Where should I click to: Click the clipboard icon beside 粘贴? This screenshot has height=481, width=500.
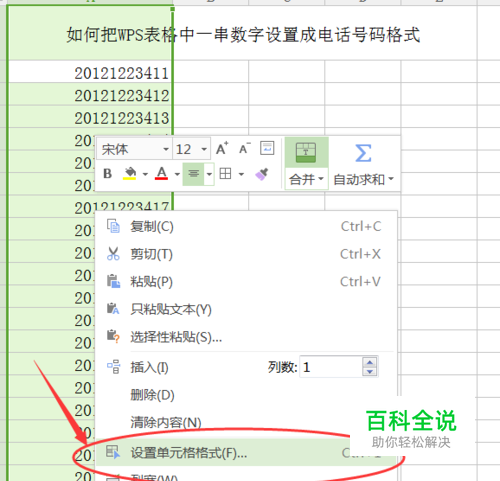click(113, 281)
